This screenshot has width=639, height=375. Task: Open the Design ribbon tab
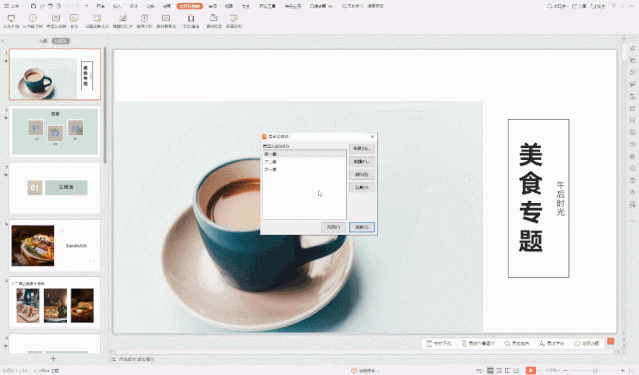tap(134, 6)
